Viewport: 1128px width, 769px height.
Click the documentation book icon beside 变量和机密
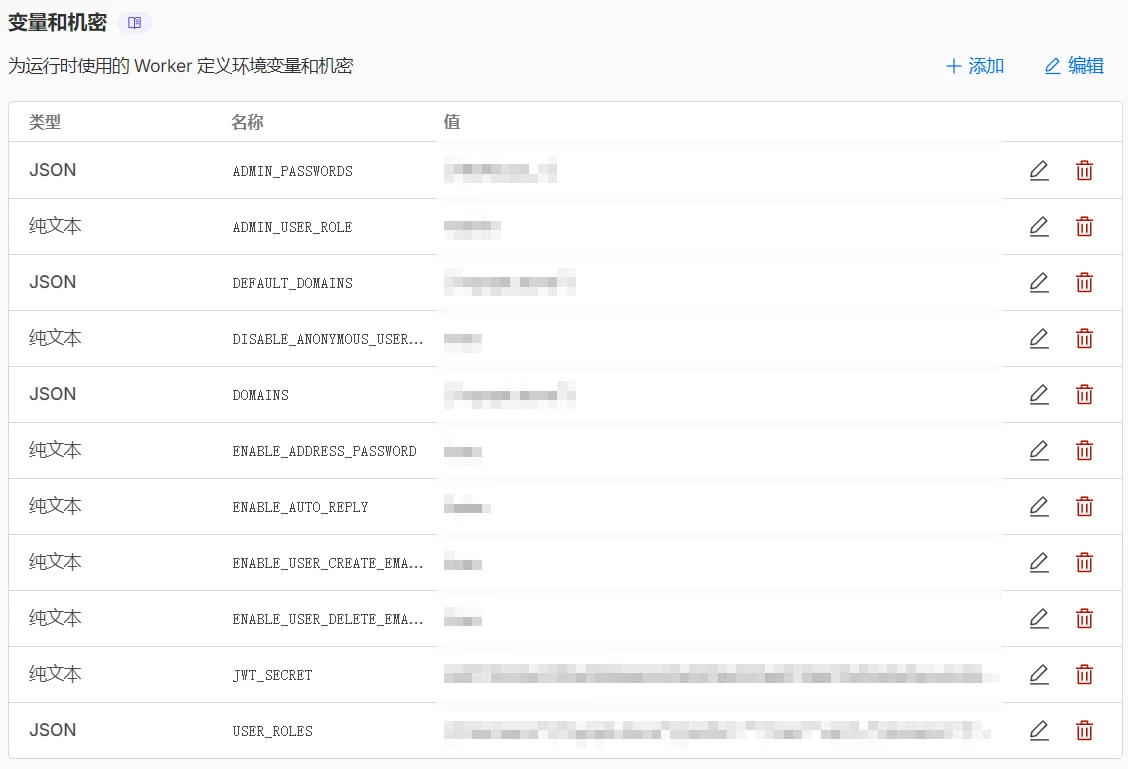click(x=134, y=23)
